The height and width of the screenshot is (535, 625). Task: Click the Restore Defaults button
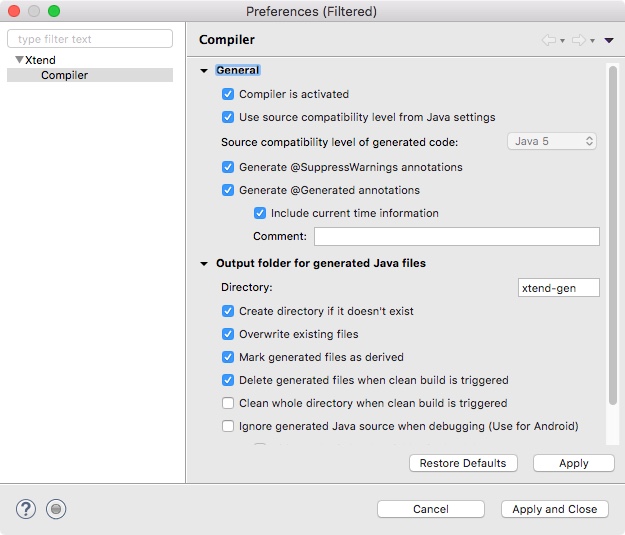click(463, 463)
